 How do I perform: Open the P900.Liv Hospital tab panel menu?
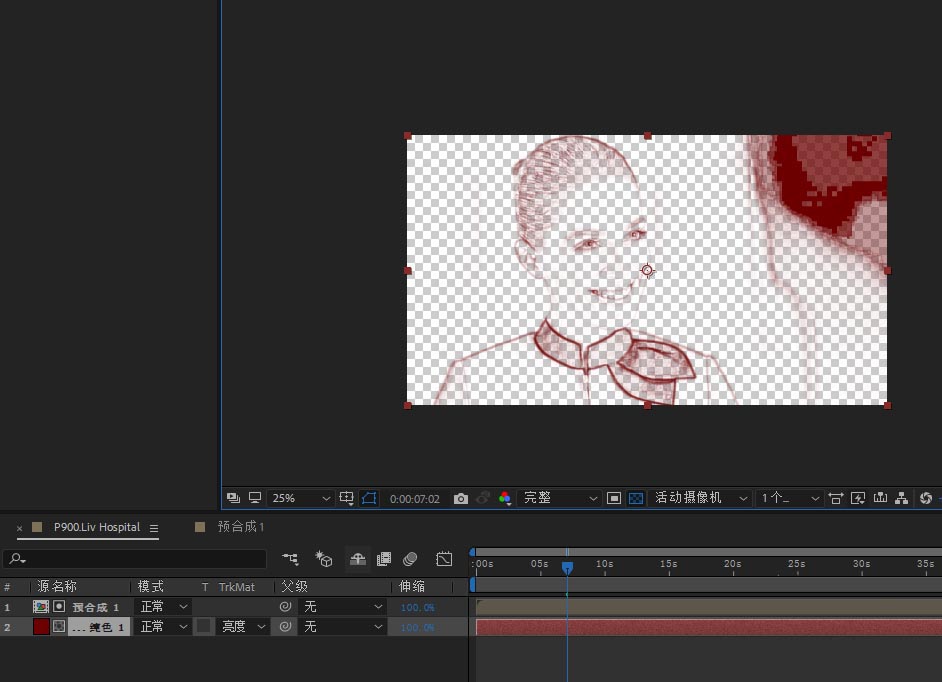tap(154, 528)
